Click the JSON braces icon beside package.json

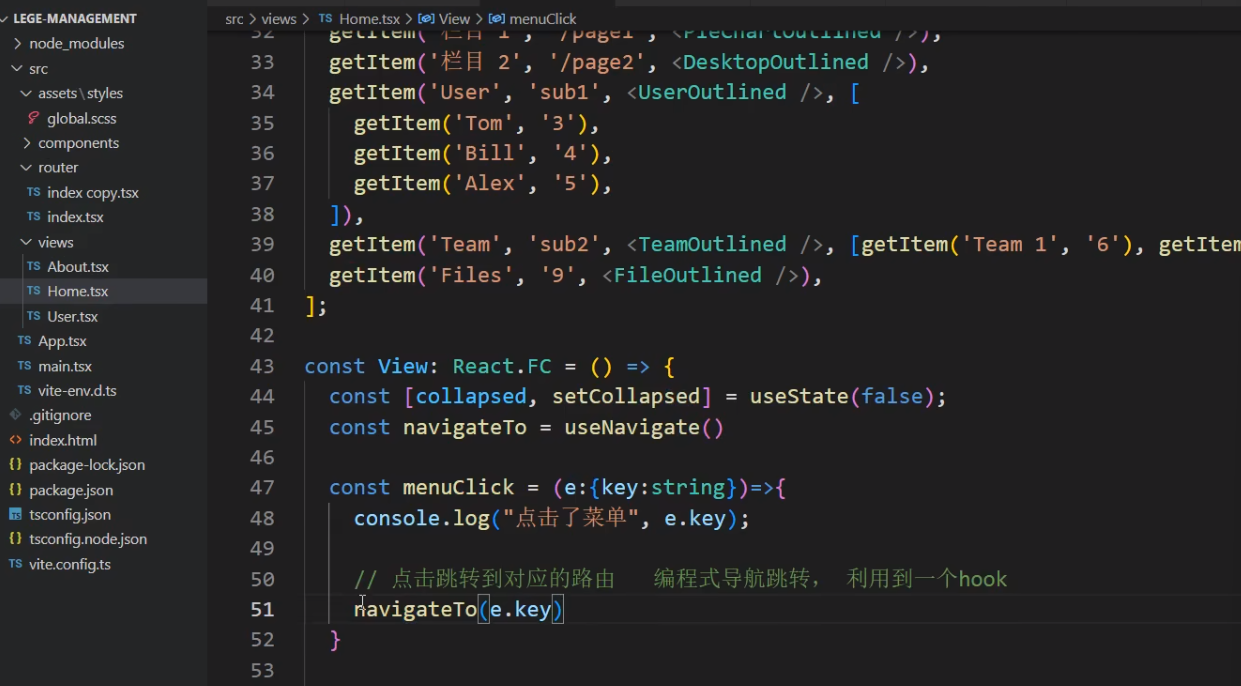tap(15, 490)
